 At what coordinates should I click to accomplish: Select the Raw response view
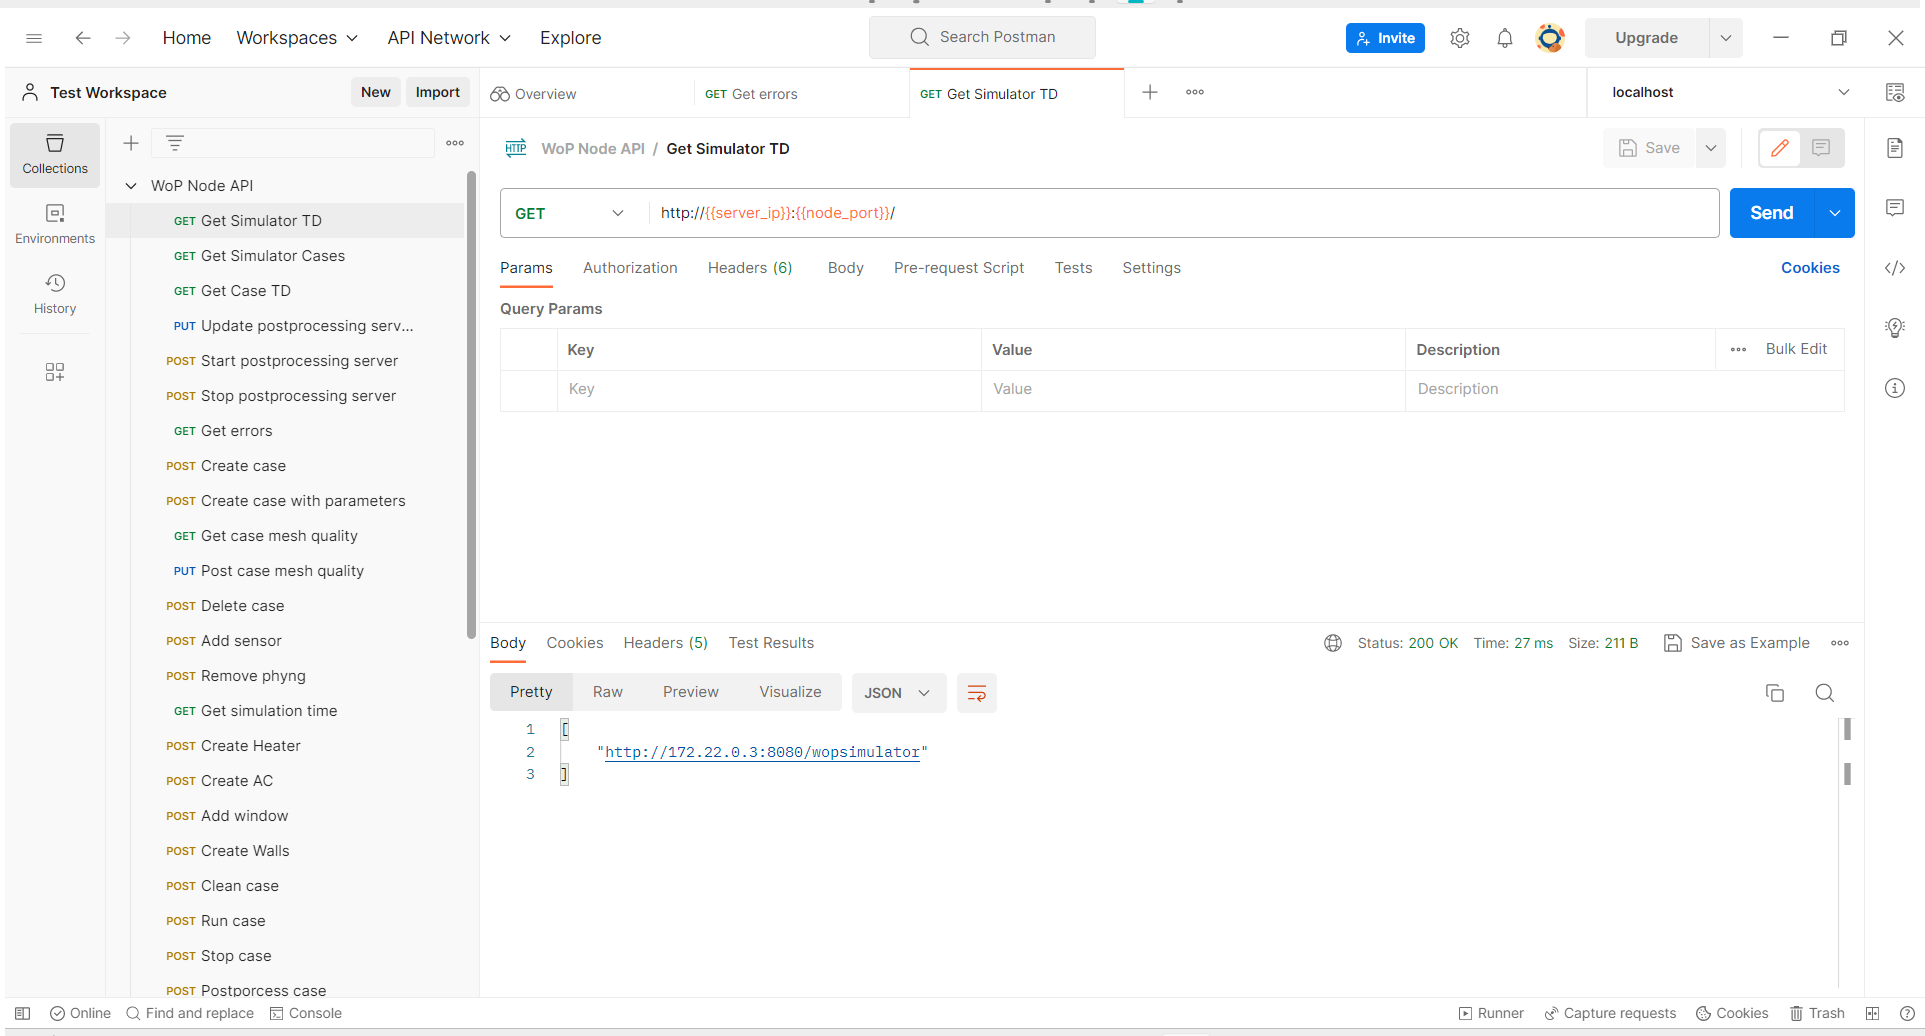(x=608, y=692)
